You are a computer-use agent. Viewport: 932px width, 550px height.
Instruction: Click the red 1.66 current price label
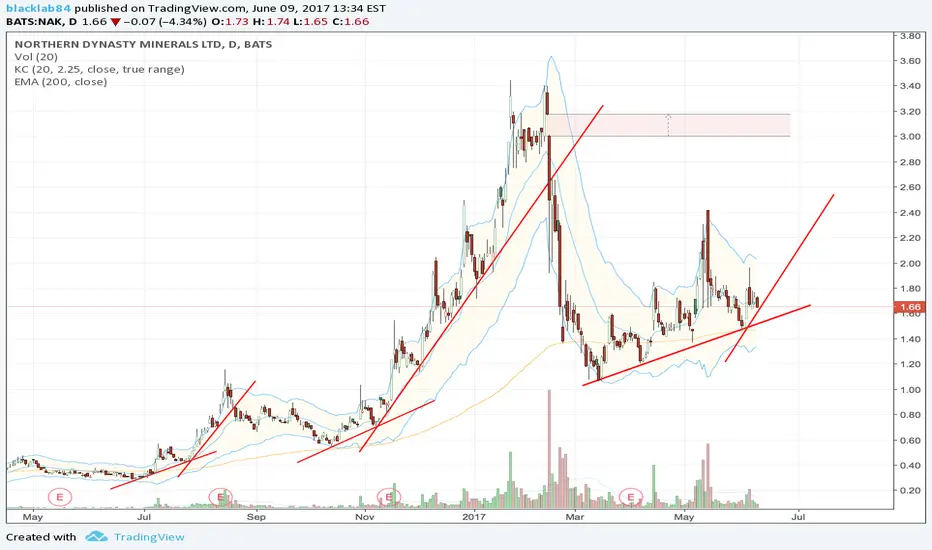[x=909, y=307]
